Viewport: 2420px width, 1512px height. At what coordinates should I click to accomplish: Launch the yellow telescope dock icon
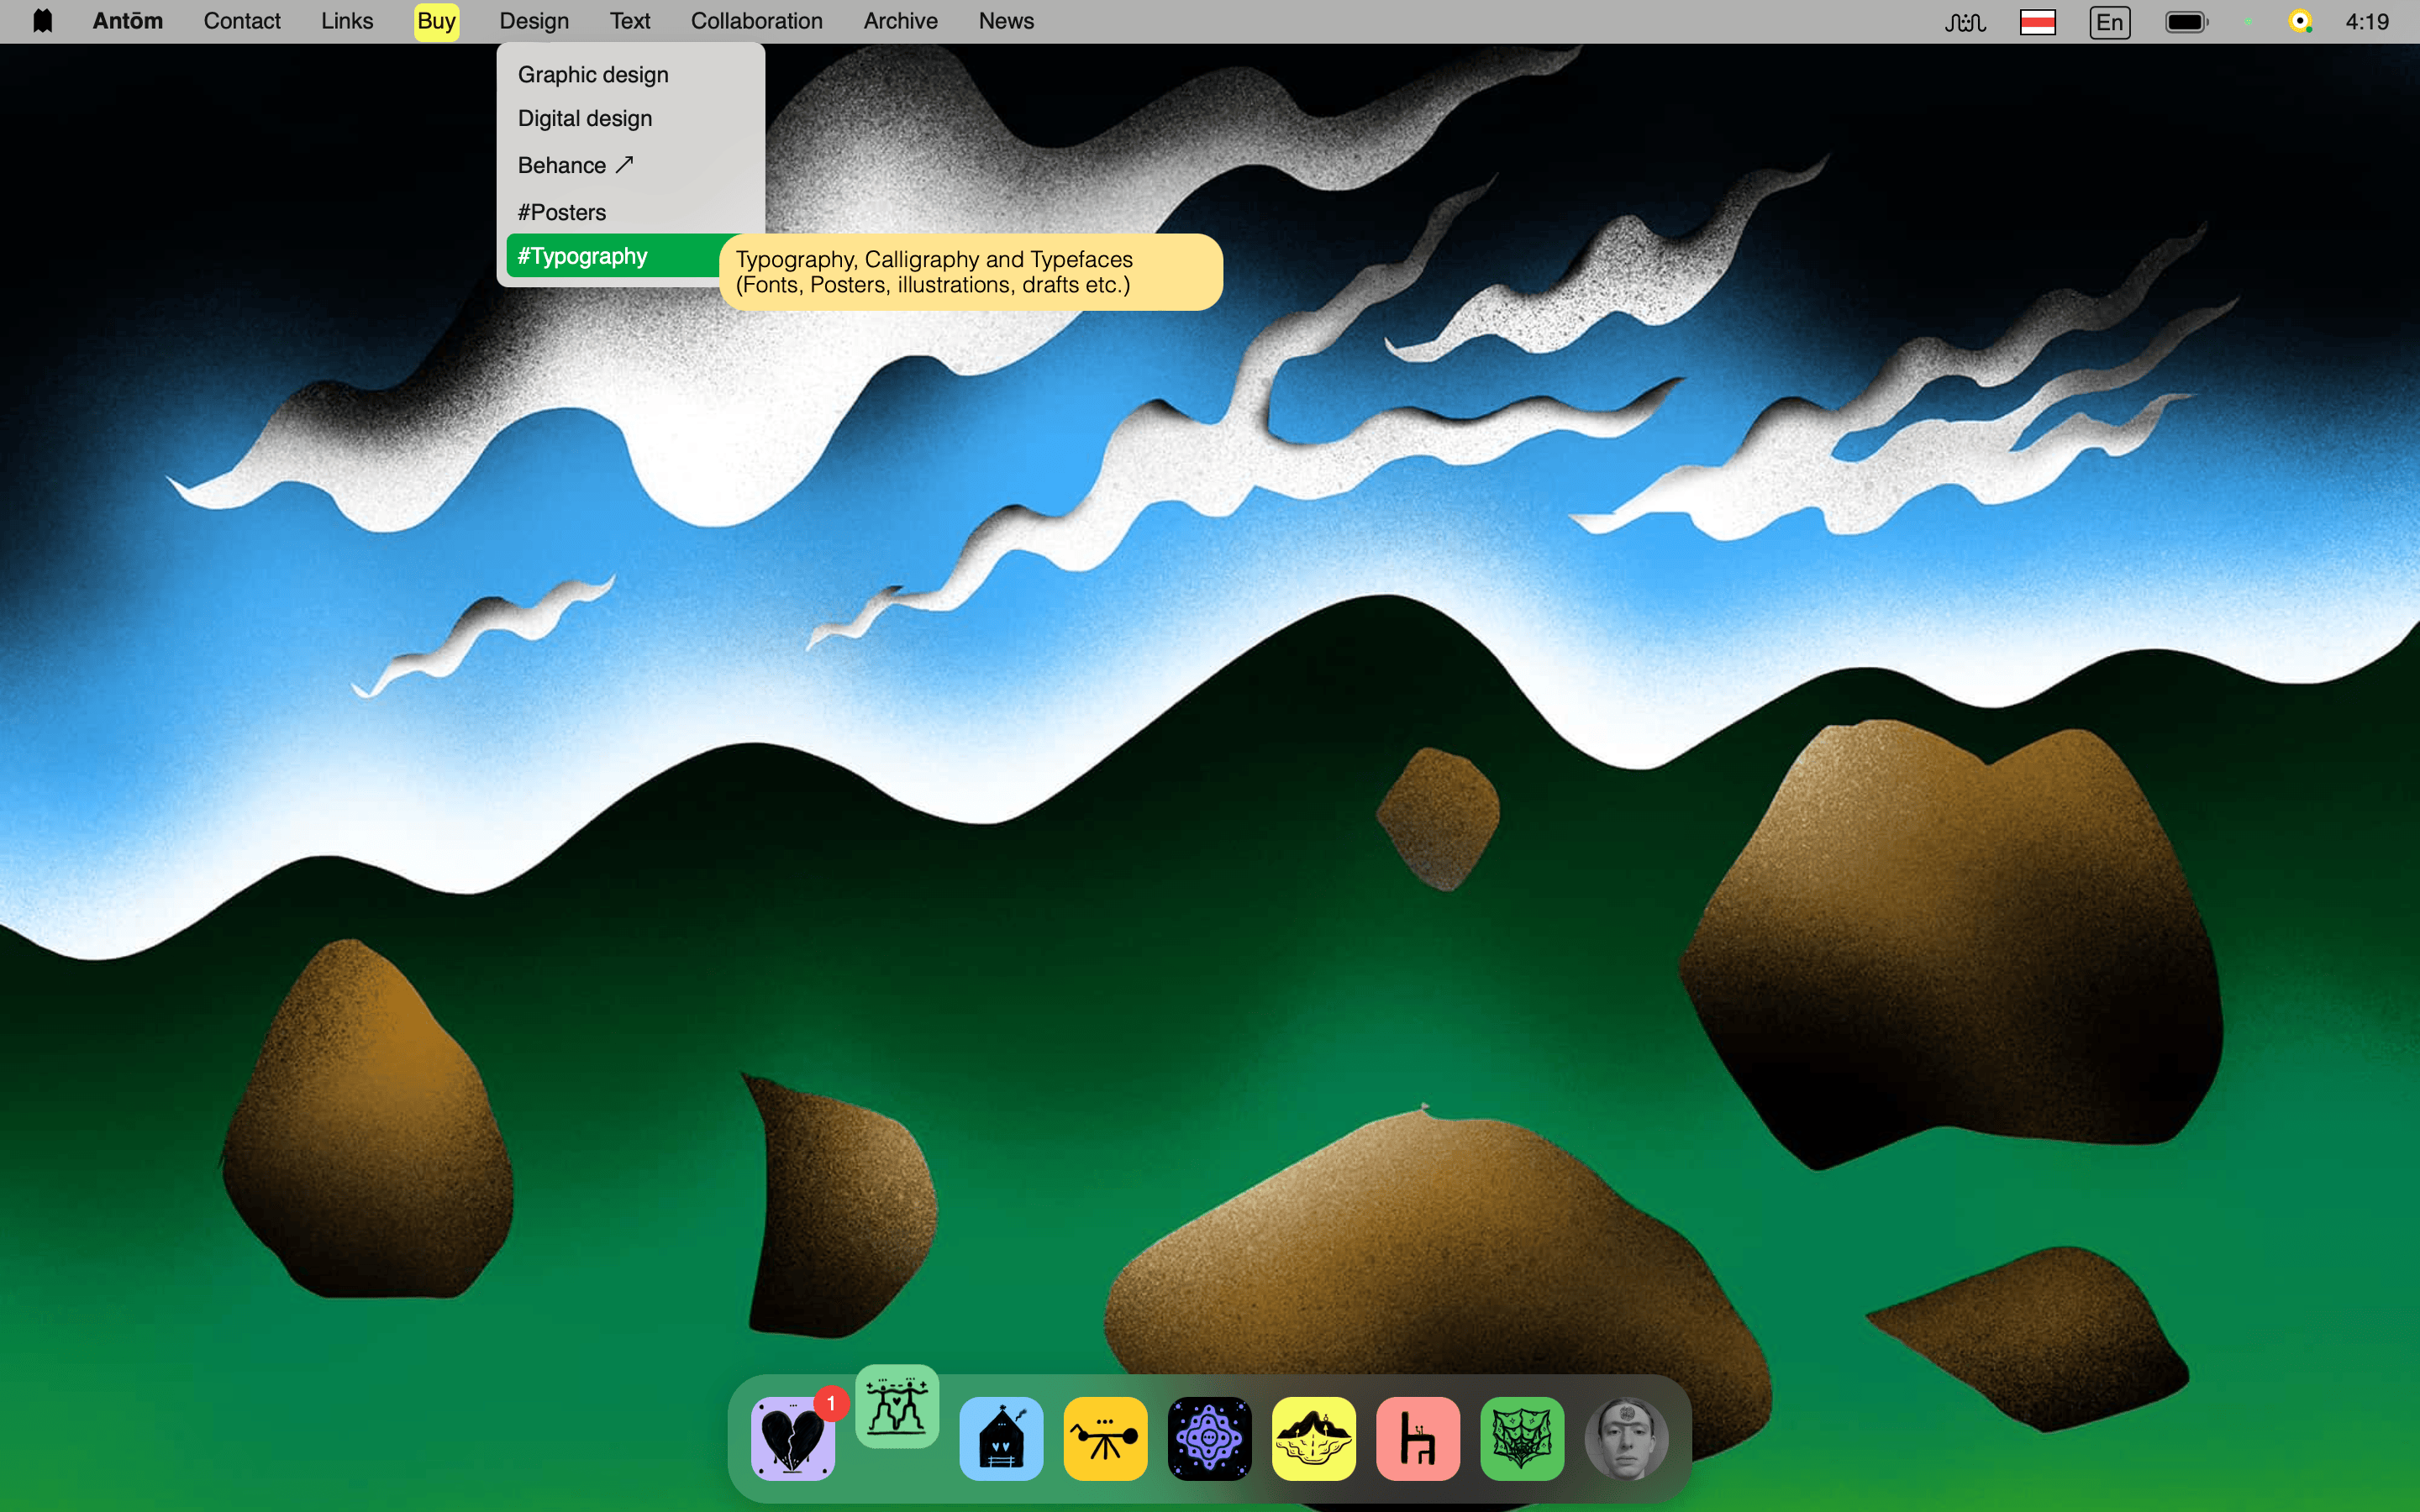(1105, 1438)
